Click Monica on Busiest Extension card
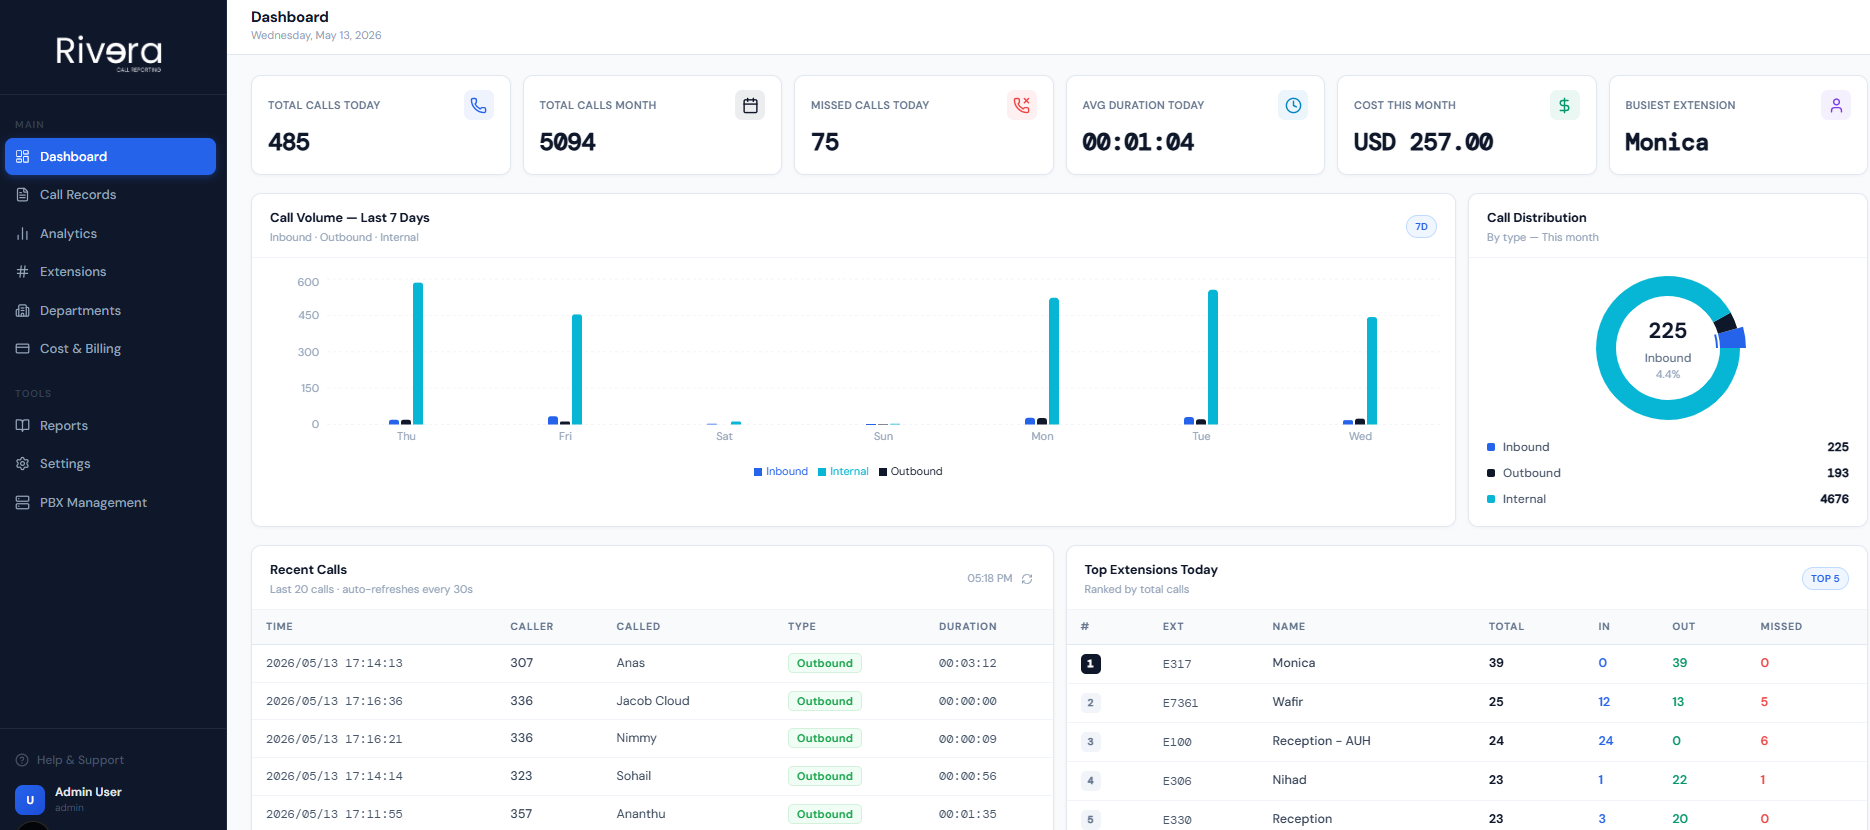 coord(1666,143)
